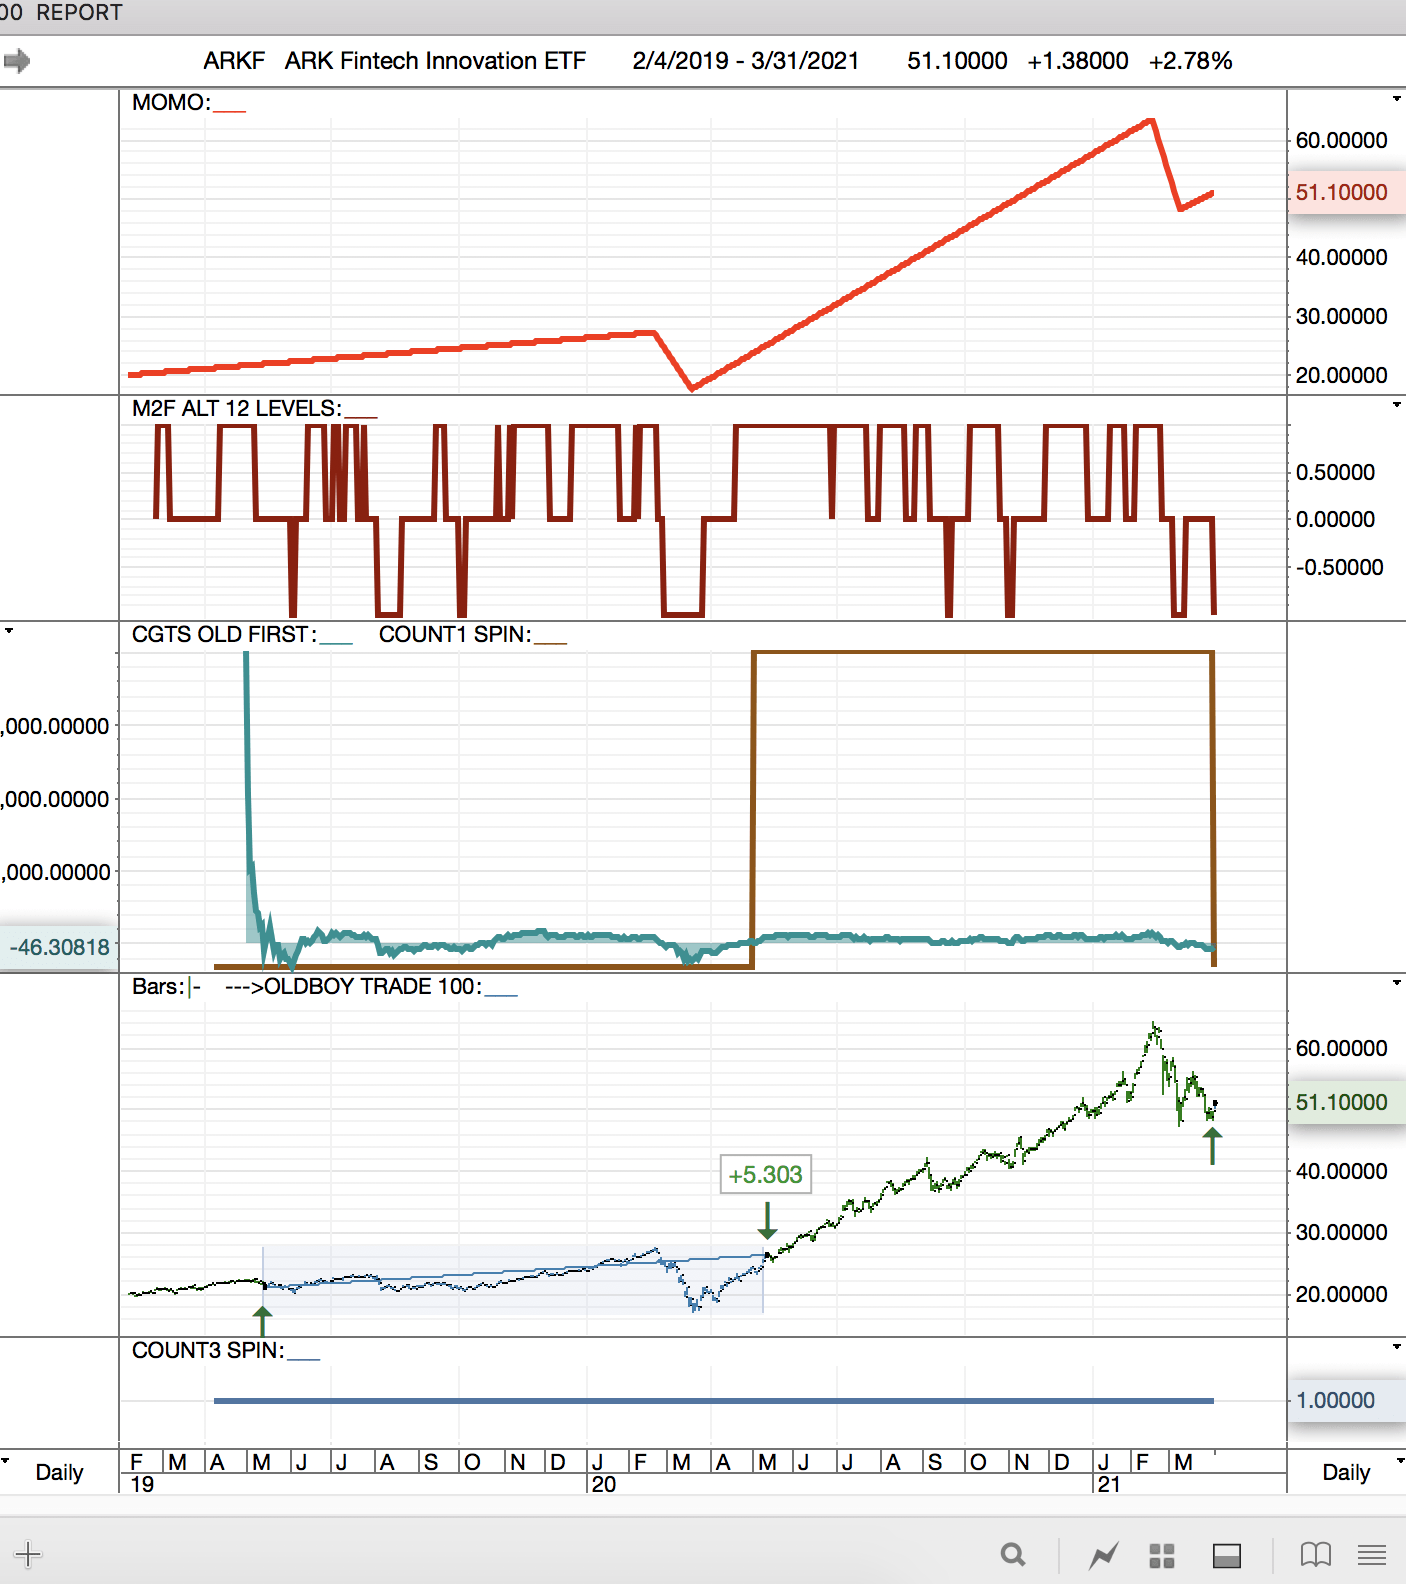
Task: Click the OLDBOY TRADE 100 legend swatch
Action: point(501,993)
